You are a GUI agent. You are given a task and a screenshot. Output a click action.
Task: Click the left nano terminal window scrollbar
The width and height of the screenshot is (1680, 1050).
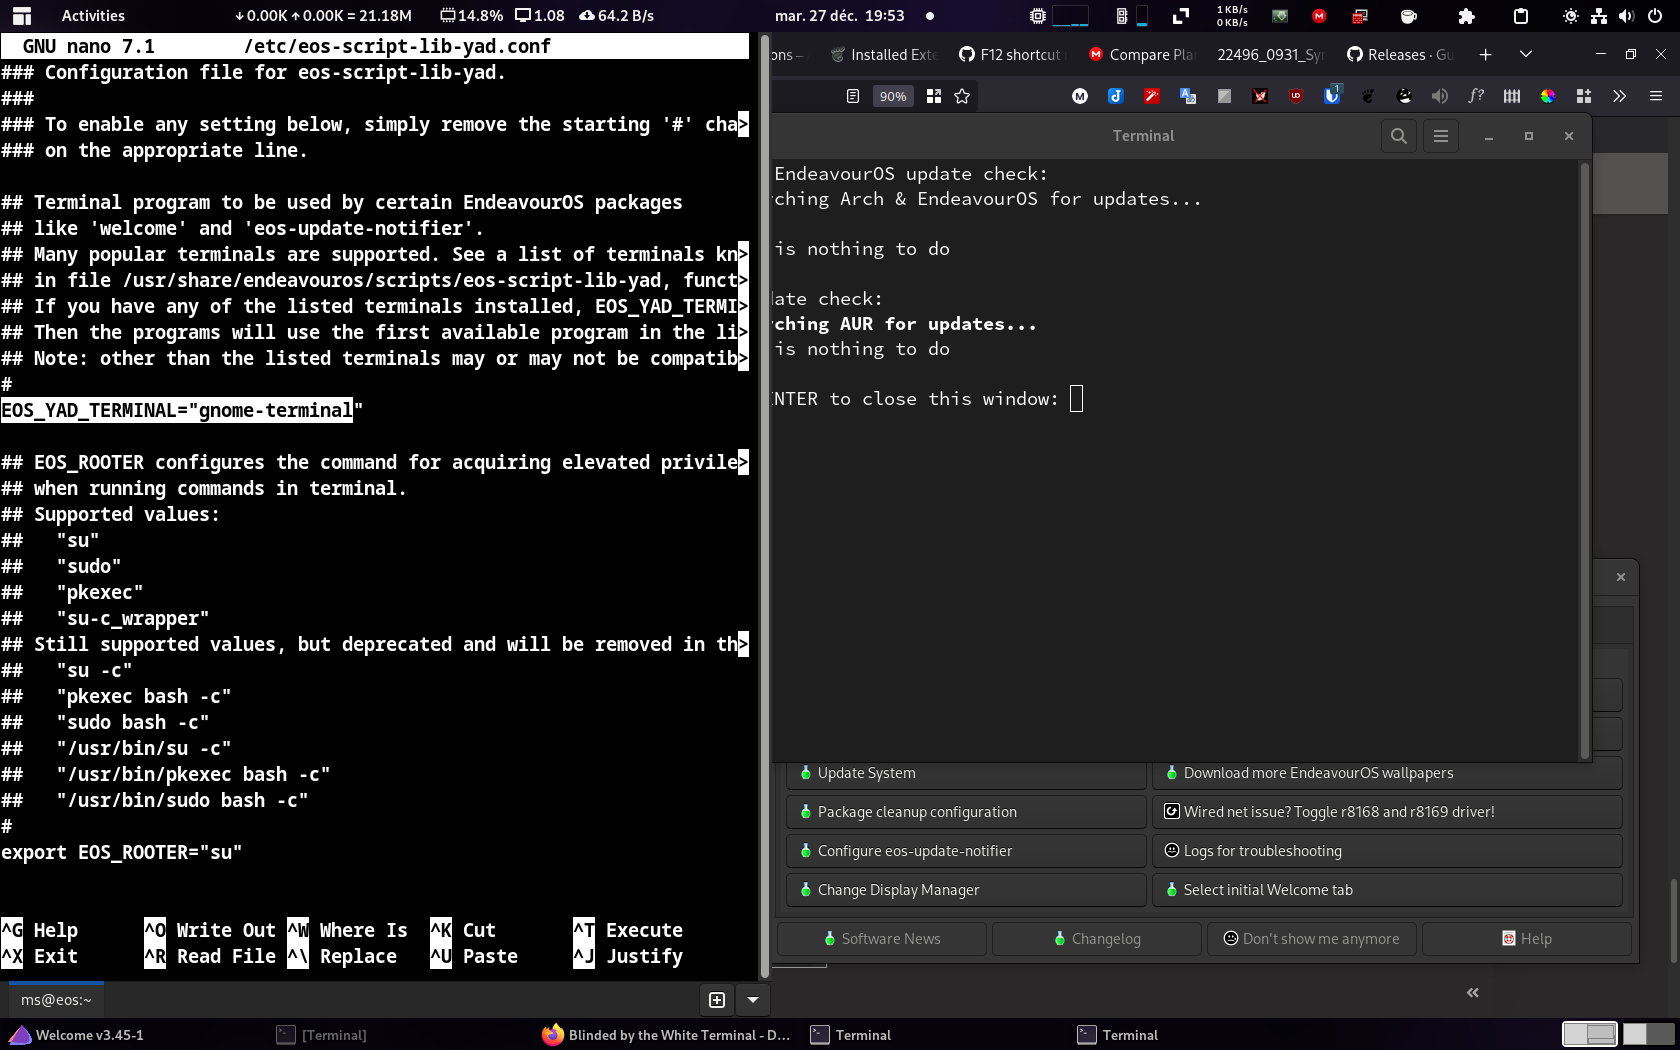pos(765,507)
